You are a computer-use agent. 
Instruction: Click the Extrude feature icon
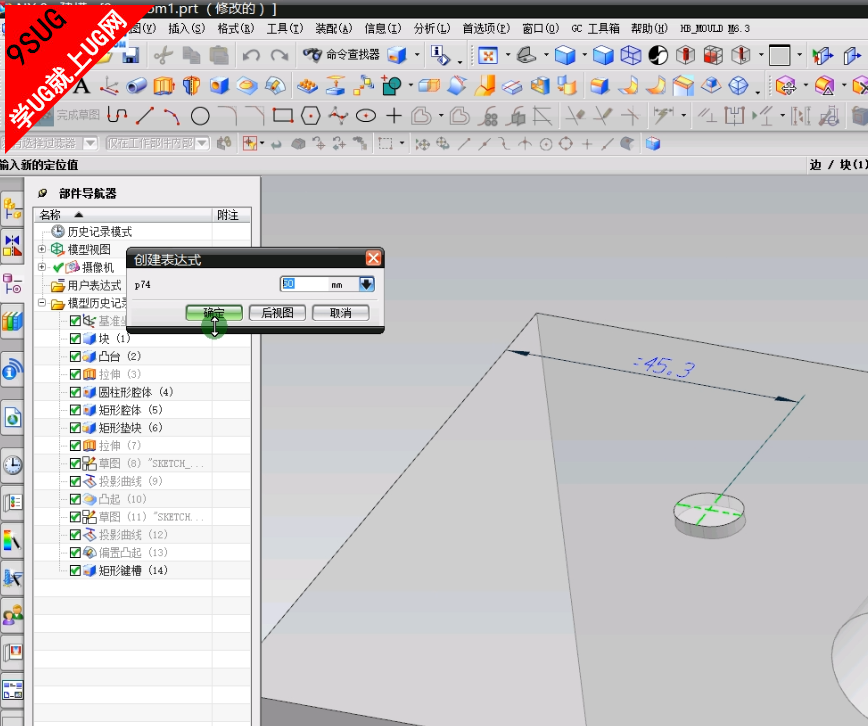164,86
